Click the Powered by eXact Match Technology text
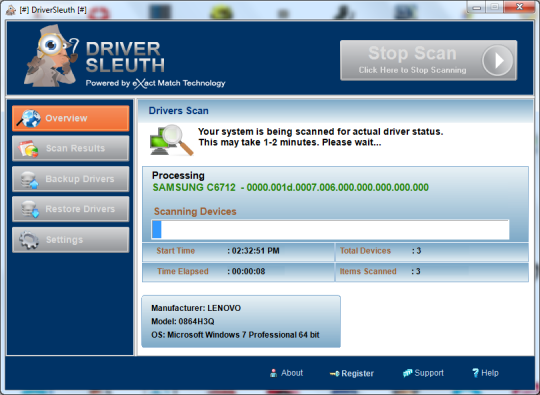Image resolution: width=540 pixels, height=395 pixels. pos(155,83)
